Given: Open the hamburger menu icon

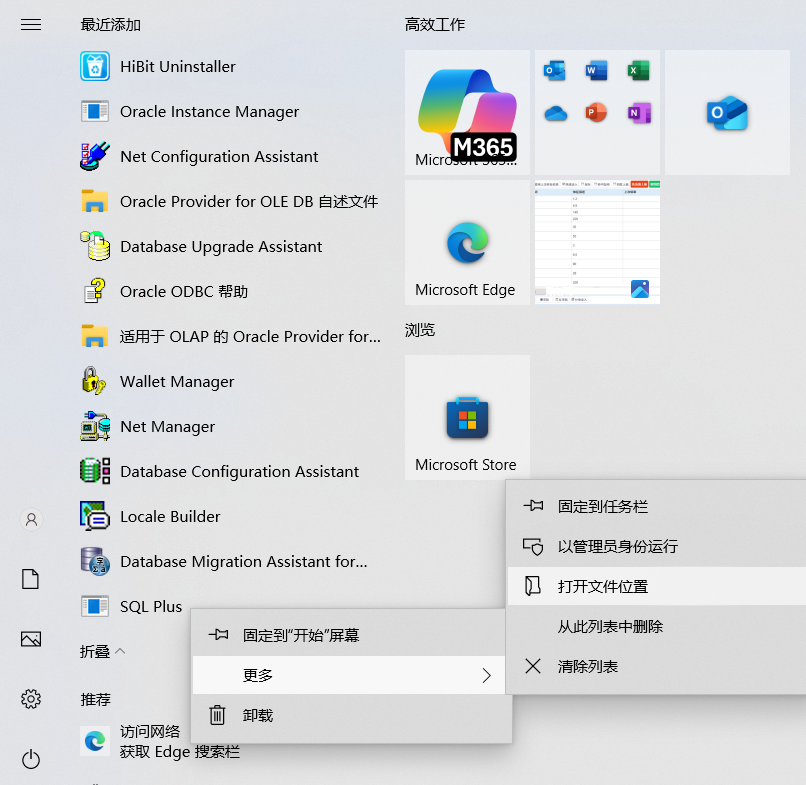Looking at the screenshot, I should pos(31,25).
